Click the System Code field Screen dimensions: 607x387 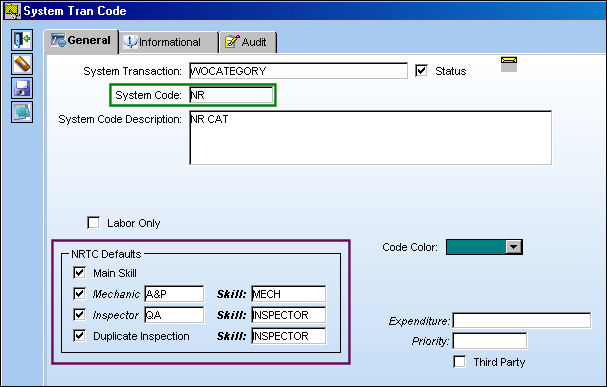231,95
